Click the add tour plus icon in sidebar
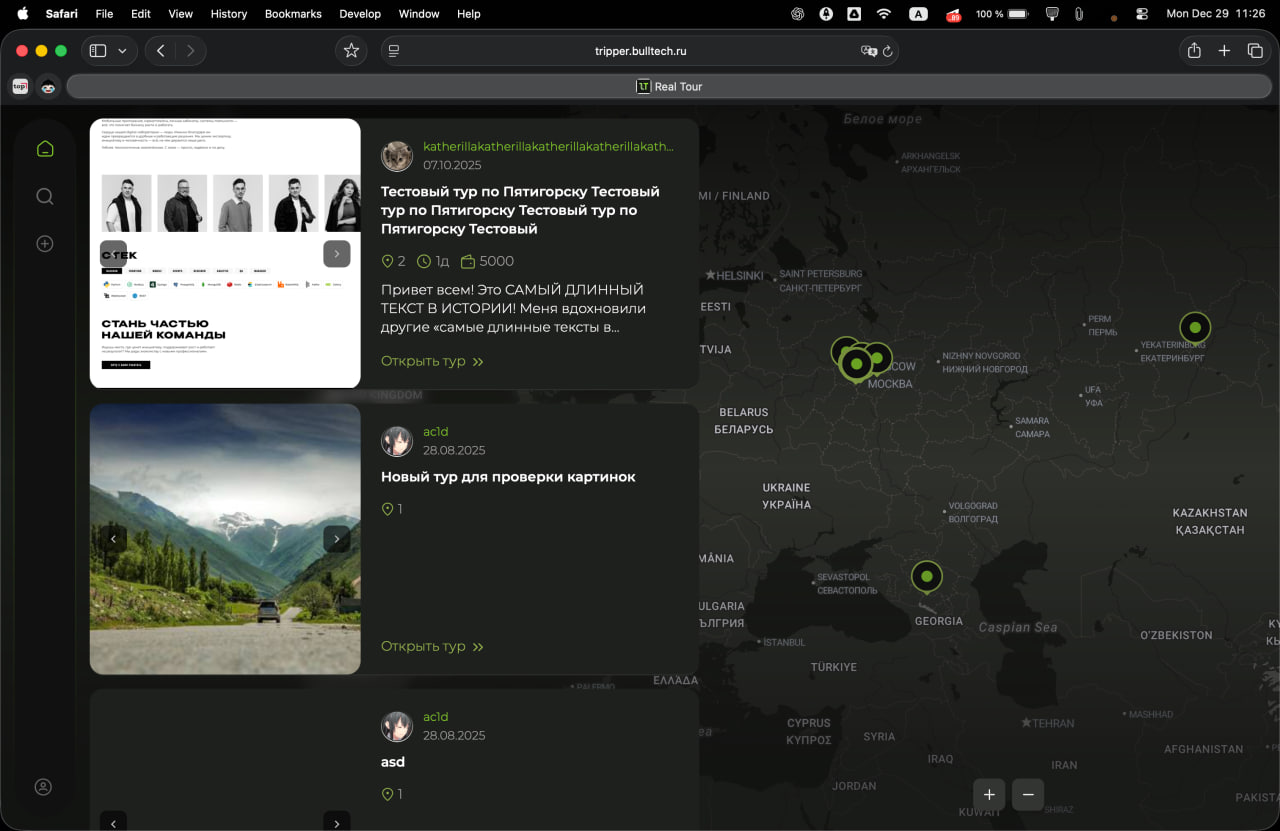 [44, 243]
